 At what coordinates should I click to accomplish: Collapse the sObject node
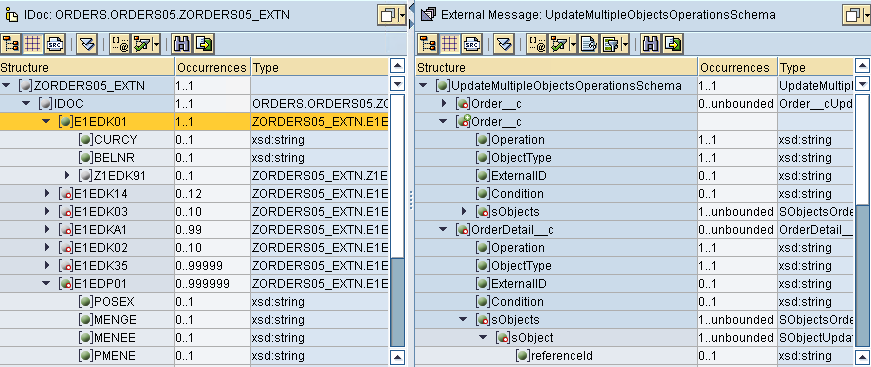(x=483, y=338)
